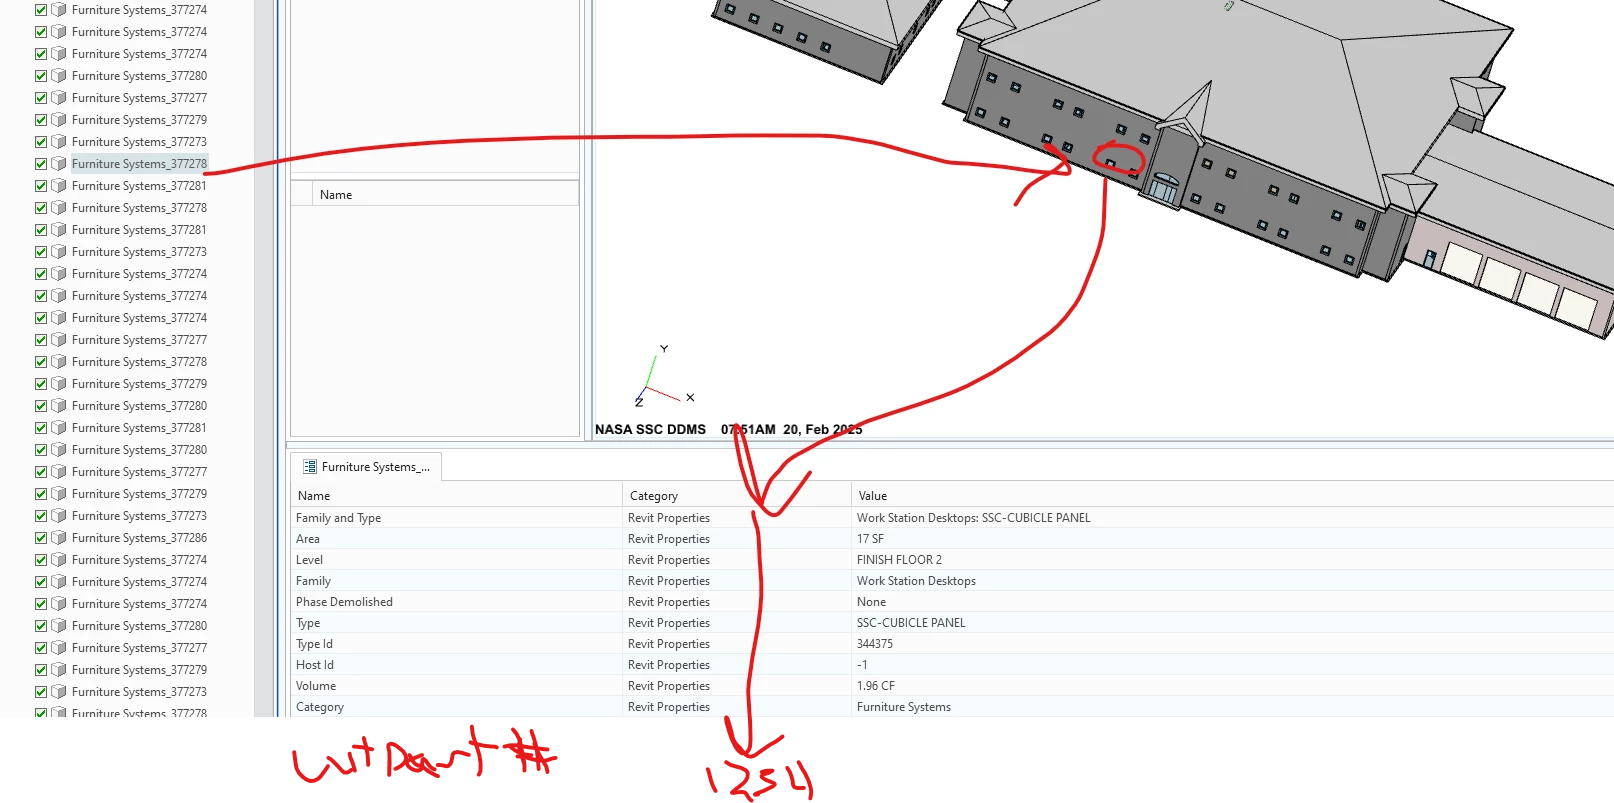Click the 'FINISH FLOOR 2' level value
The image size is (1614, 803).
coord(899,560)
